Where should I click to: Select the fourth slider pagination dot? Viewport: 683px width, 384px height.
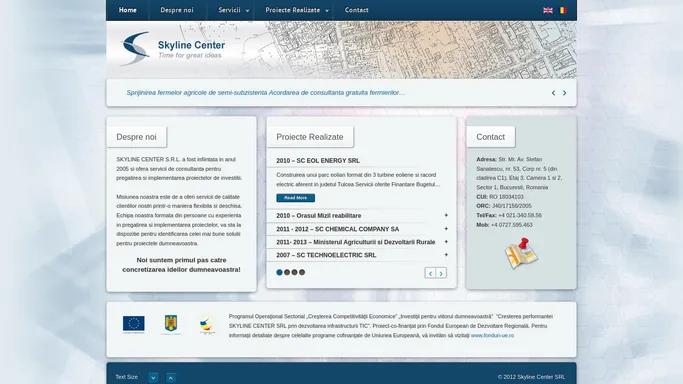click(x=302, y=272)
